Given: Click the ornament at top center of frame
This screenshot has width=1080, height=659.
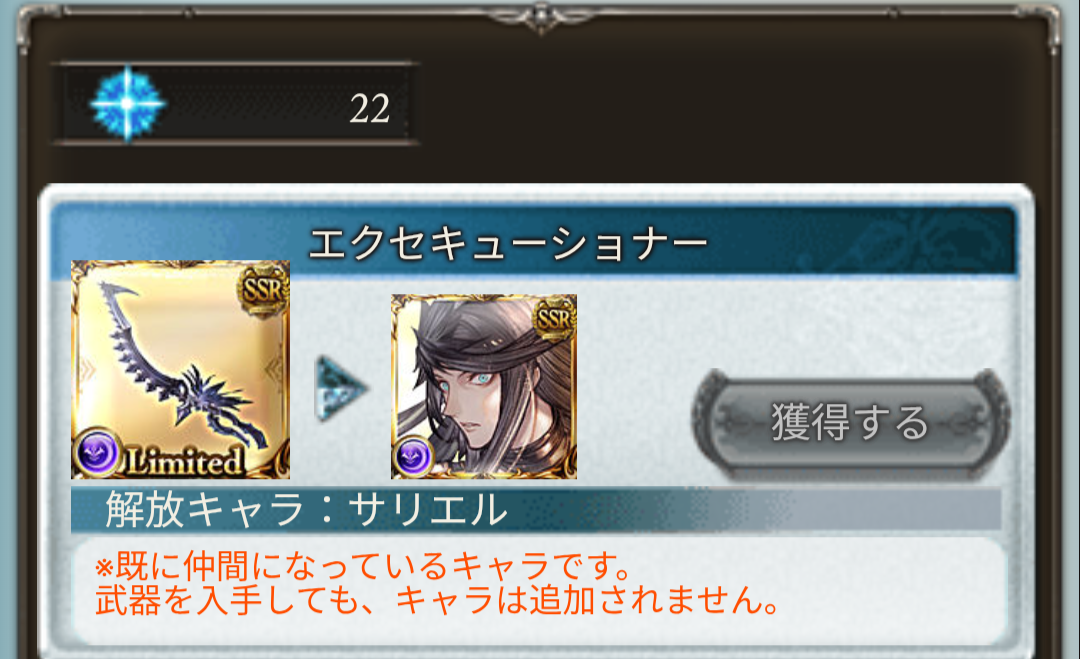Looking at the screenshot, I should [x=541, y=17].
